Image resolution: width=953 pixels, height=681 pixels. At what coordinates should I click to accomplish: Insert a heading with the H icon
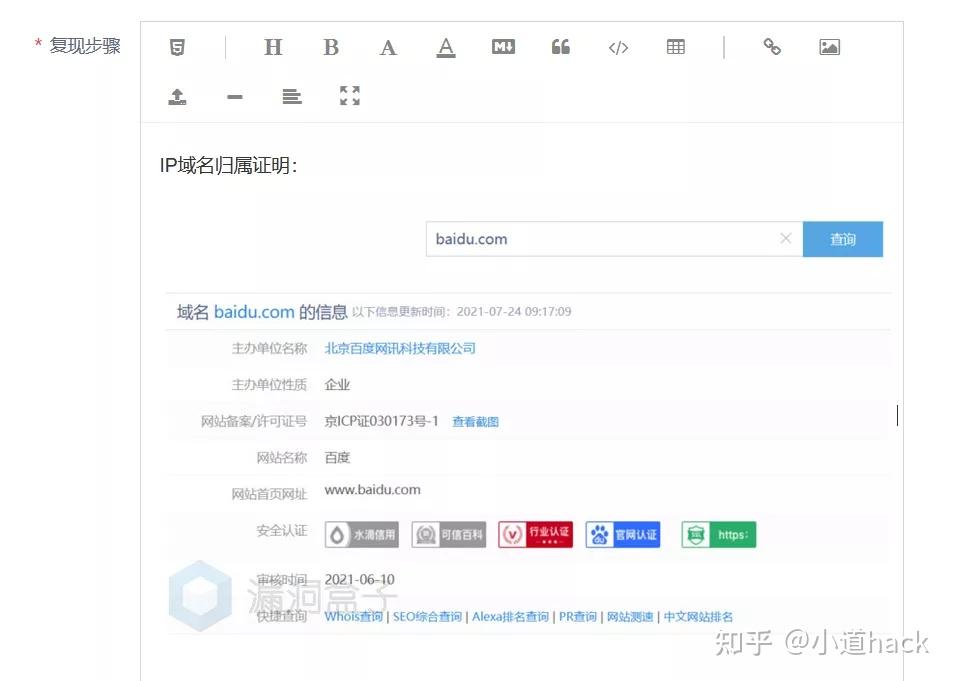click(272, 46)
